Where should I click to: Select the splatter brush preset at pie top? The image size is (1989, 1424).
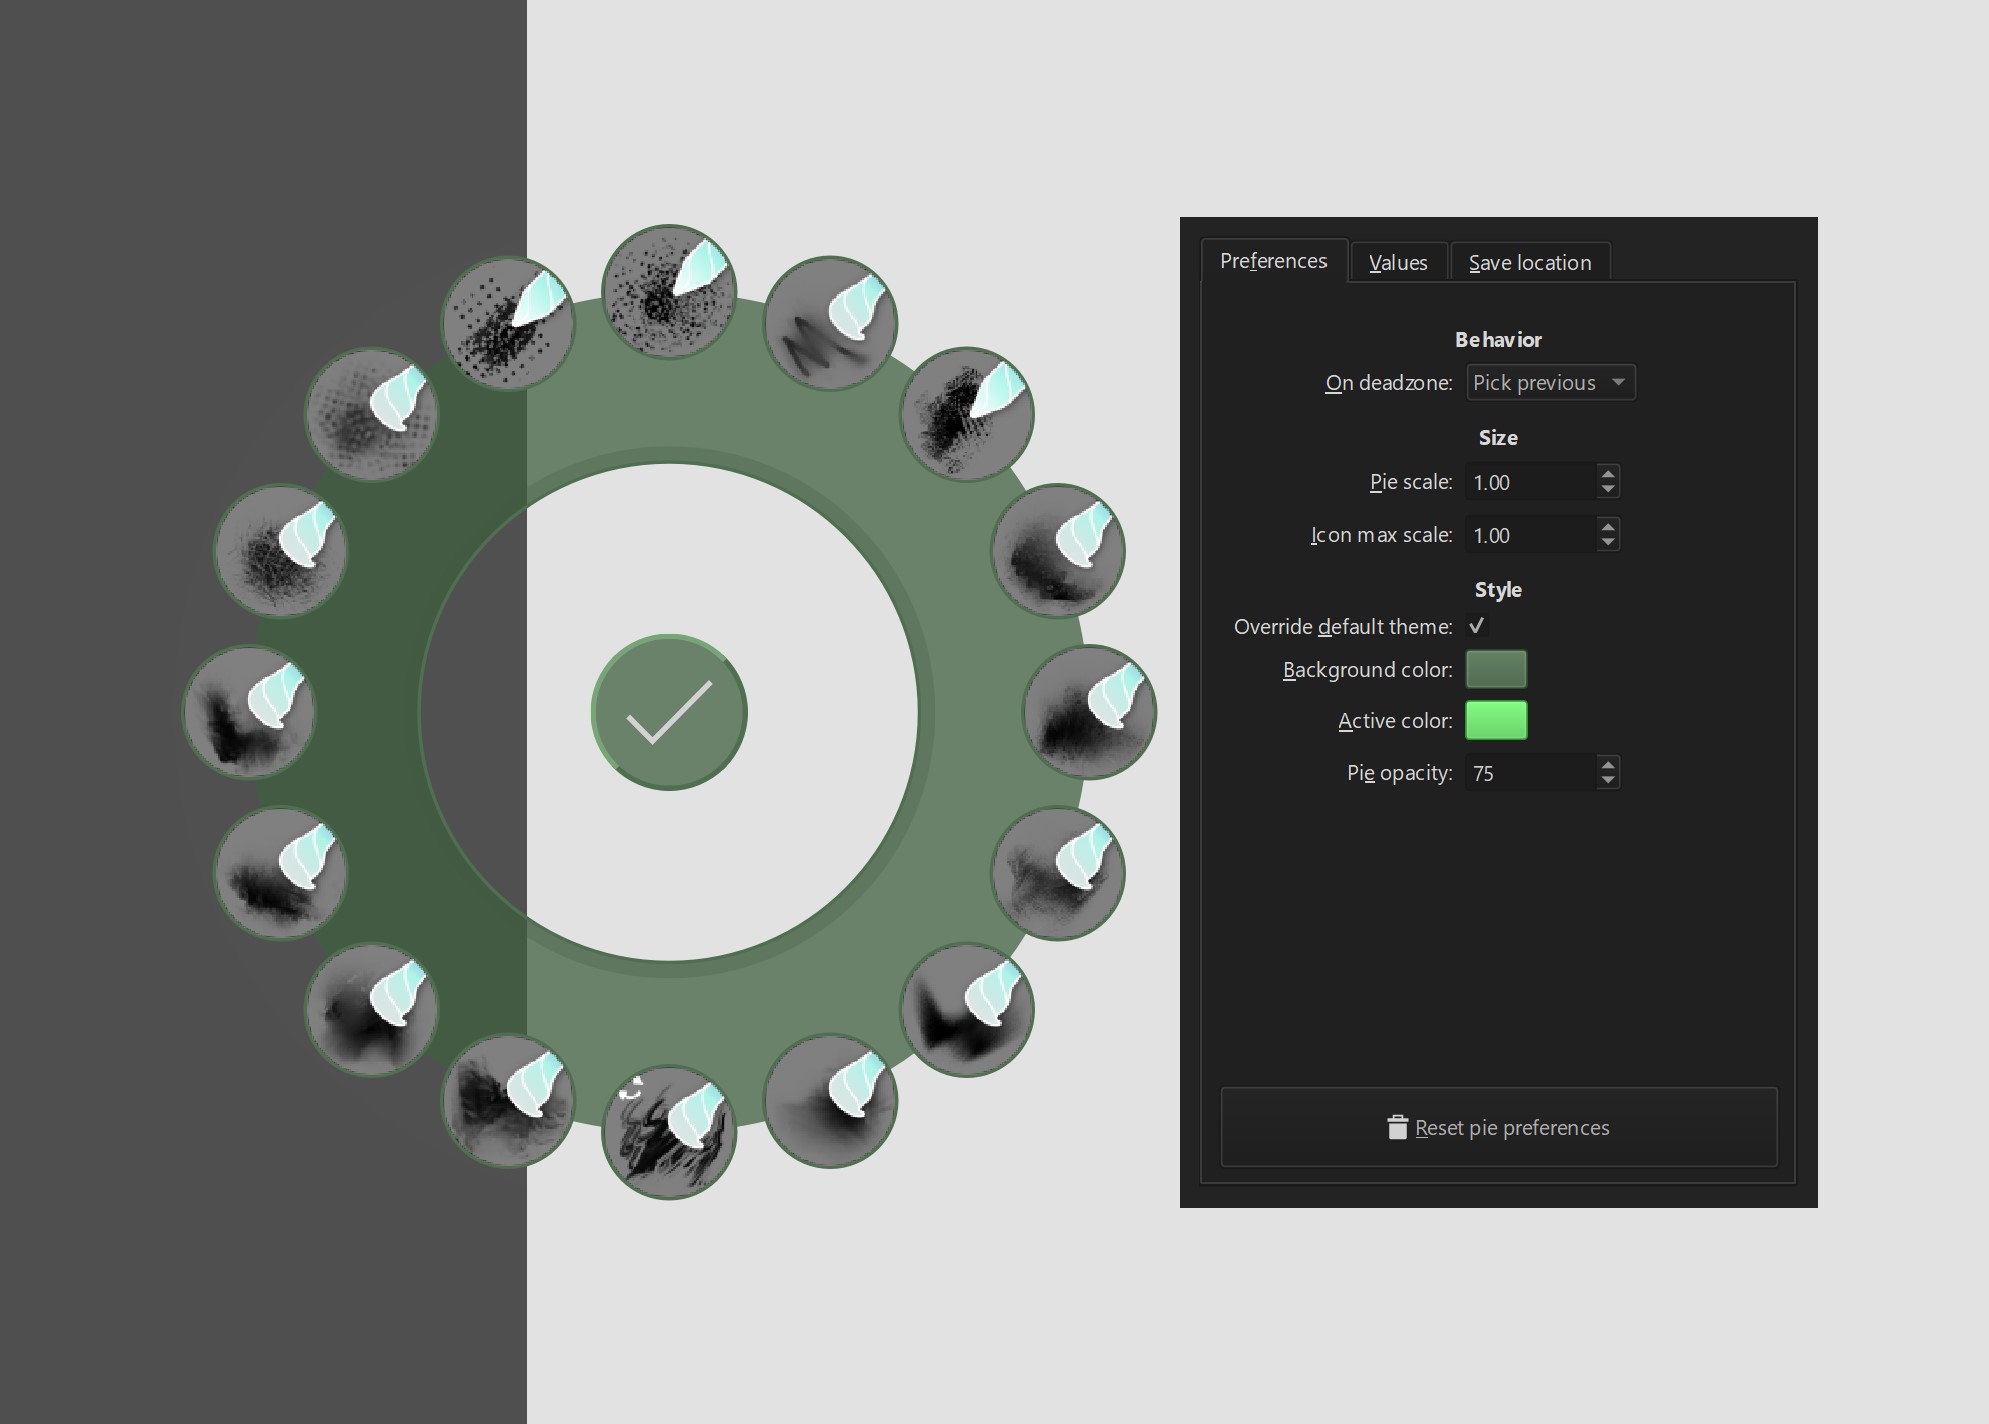point(669,291)
